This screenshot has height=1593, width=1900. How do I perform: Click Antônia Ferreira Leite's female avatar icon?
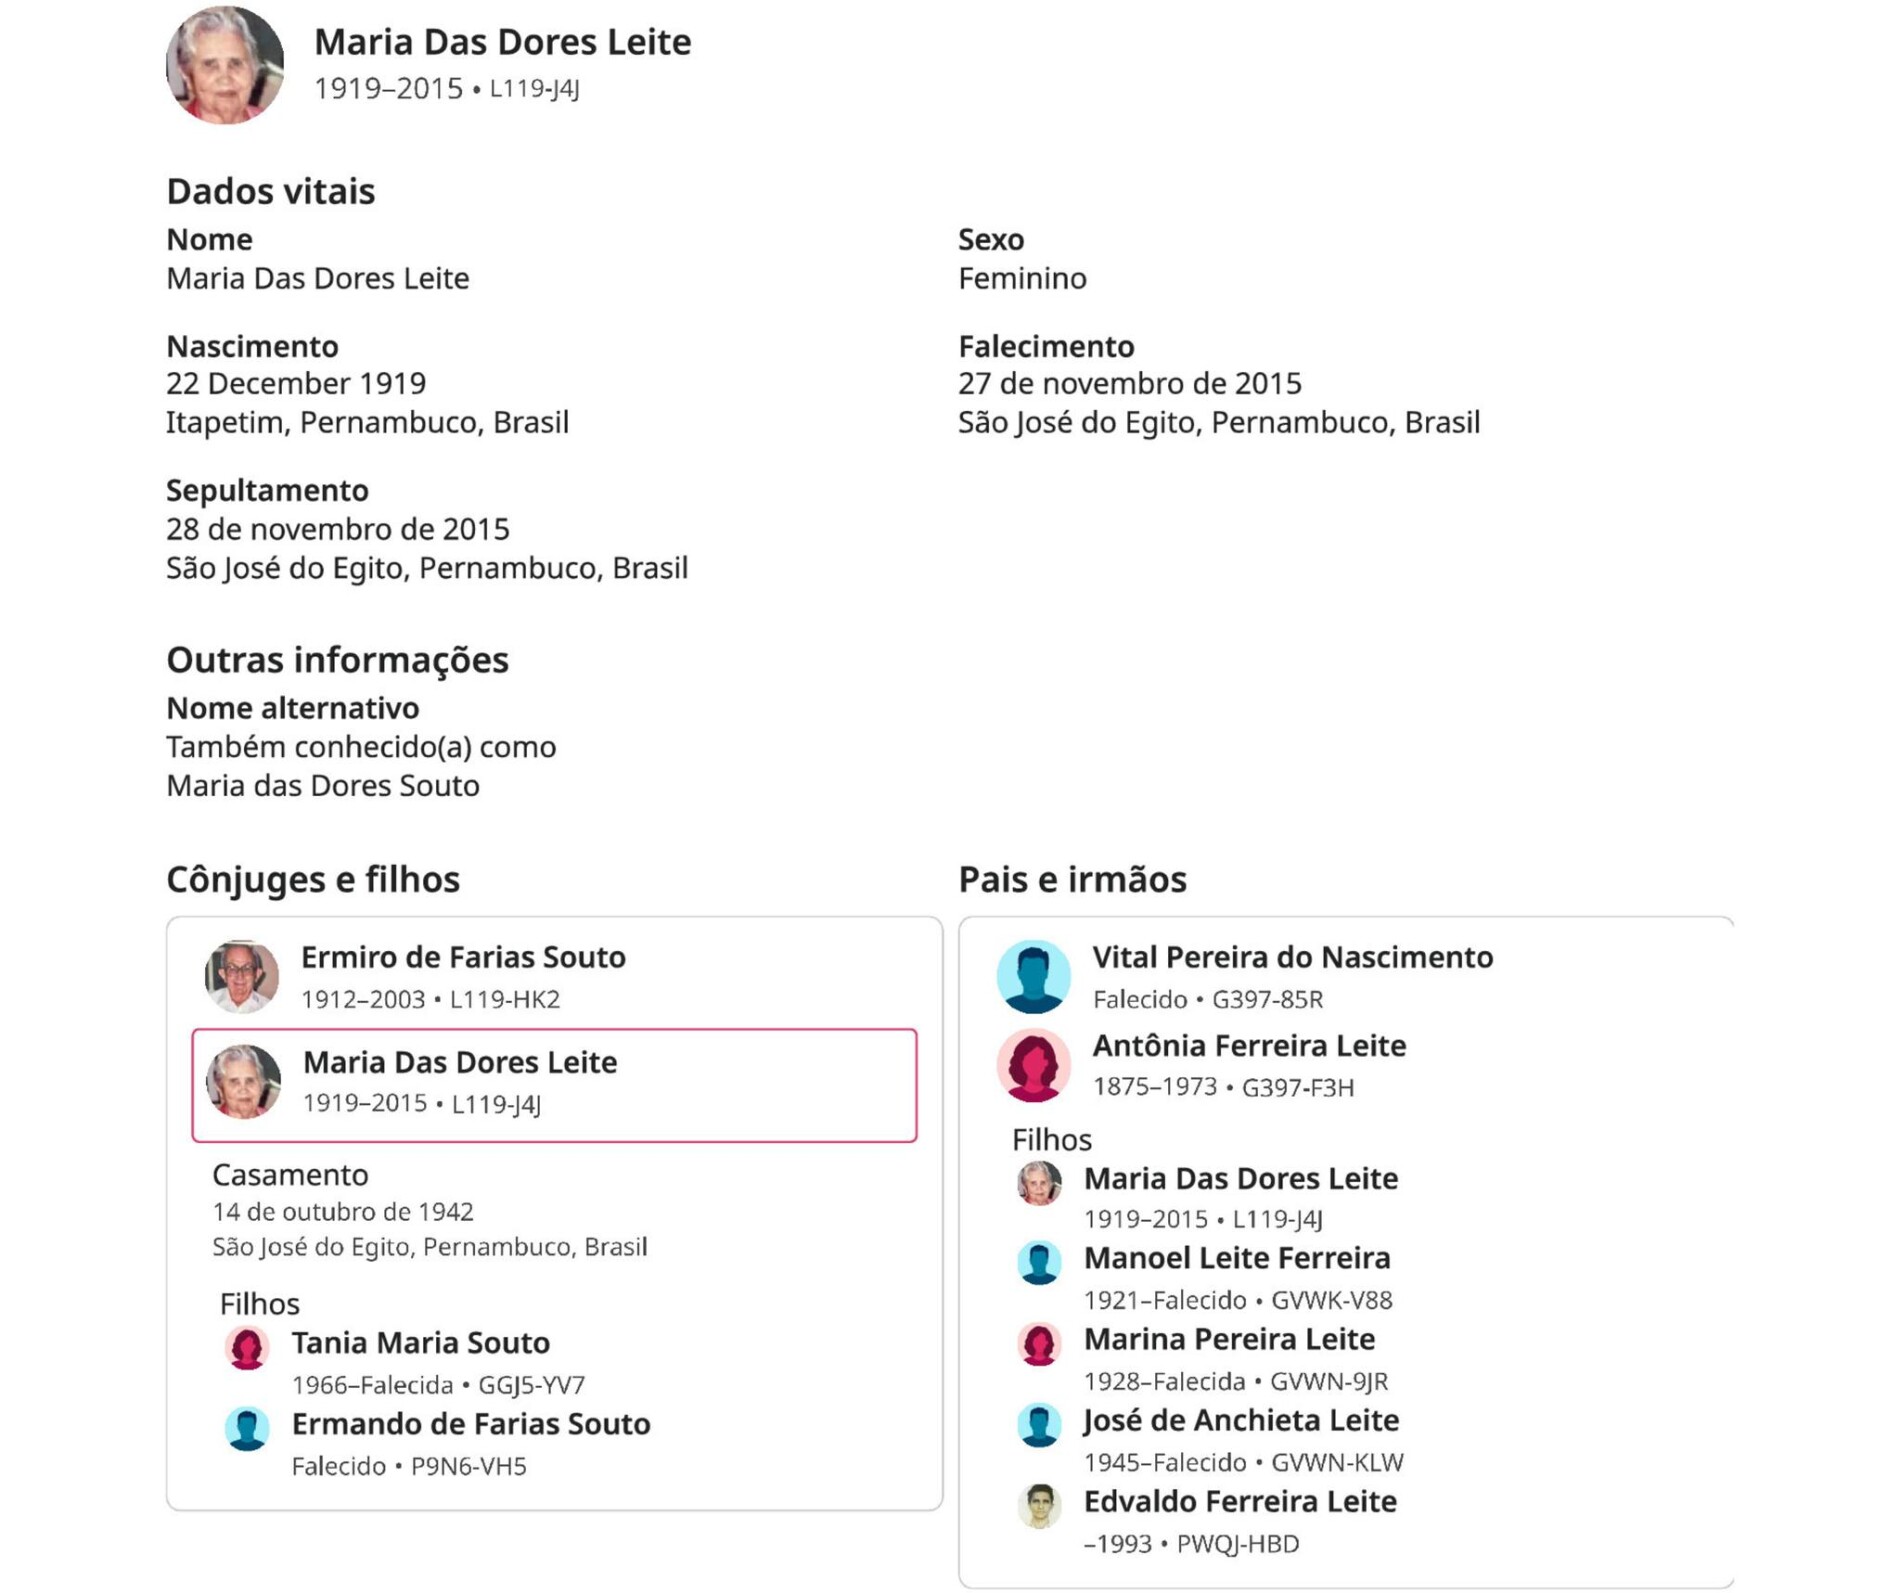pos(1033,1065)
